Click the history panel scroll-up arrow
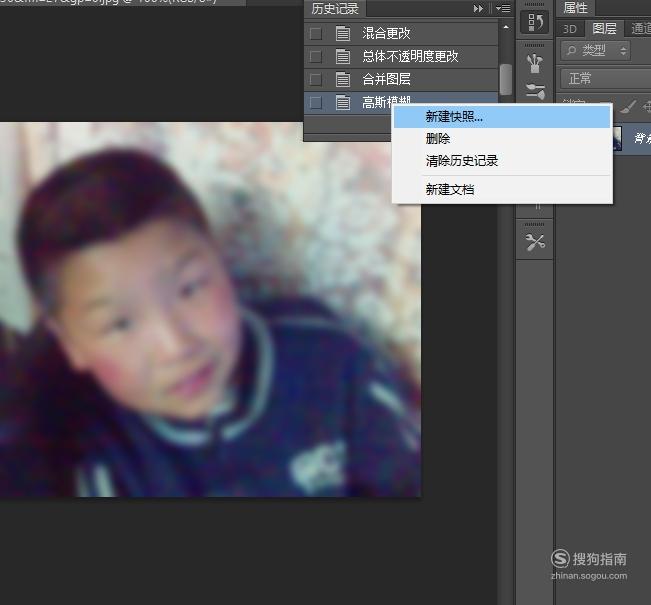This screenshot has height=605, width=651. pos(506,27)
